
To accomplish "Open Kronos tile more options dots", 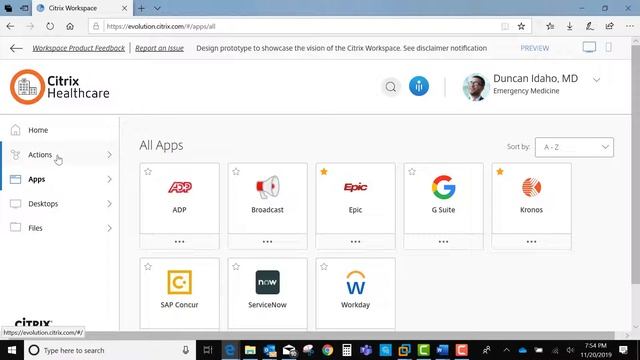I will tap(531, 242).
